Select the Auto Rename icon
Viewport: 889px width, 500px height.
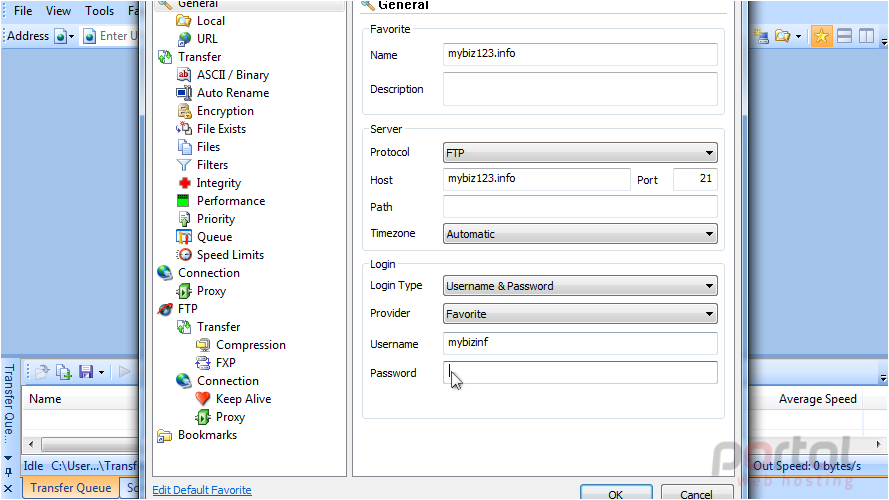184,93
